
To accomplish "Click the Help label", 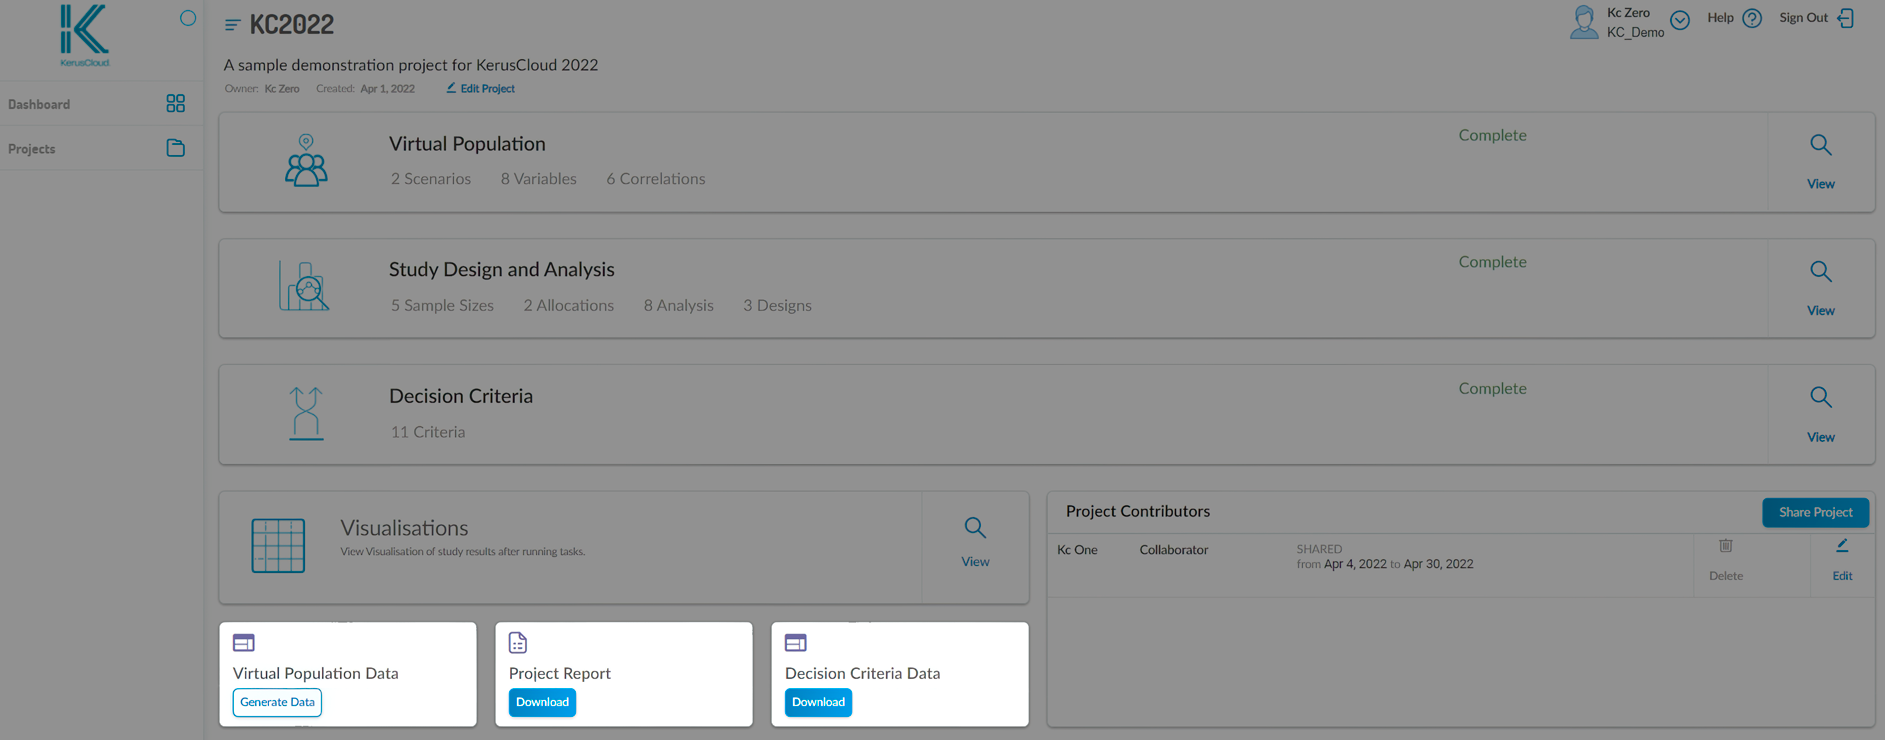I will pyautogui.click(x=1720, y=18).
